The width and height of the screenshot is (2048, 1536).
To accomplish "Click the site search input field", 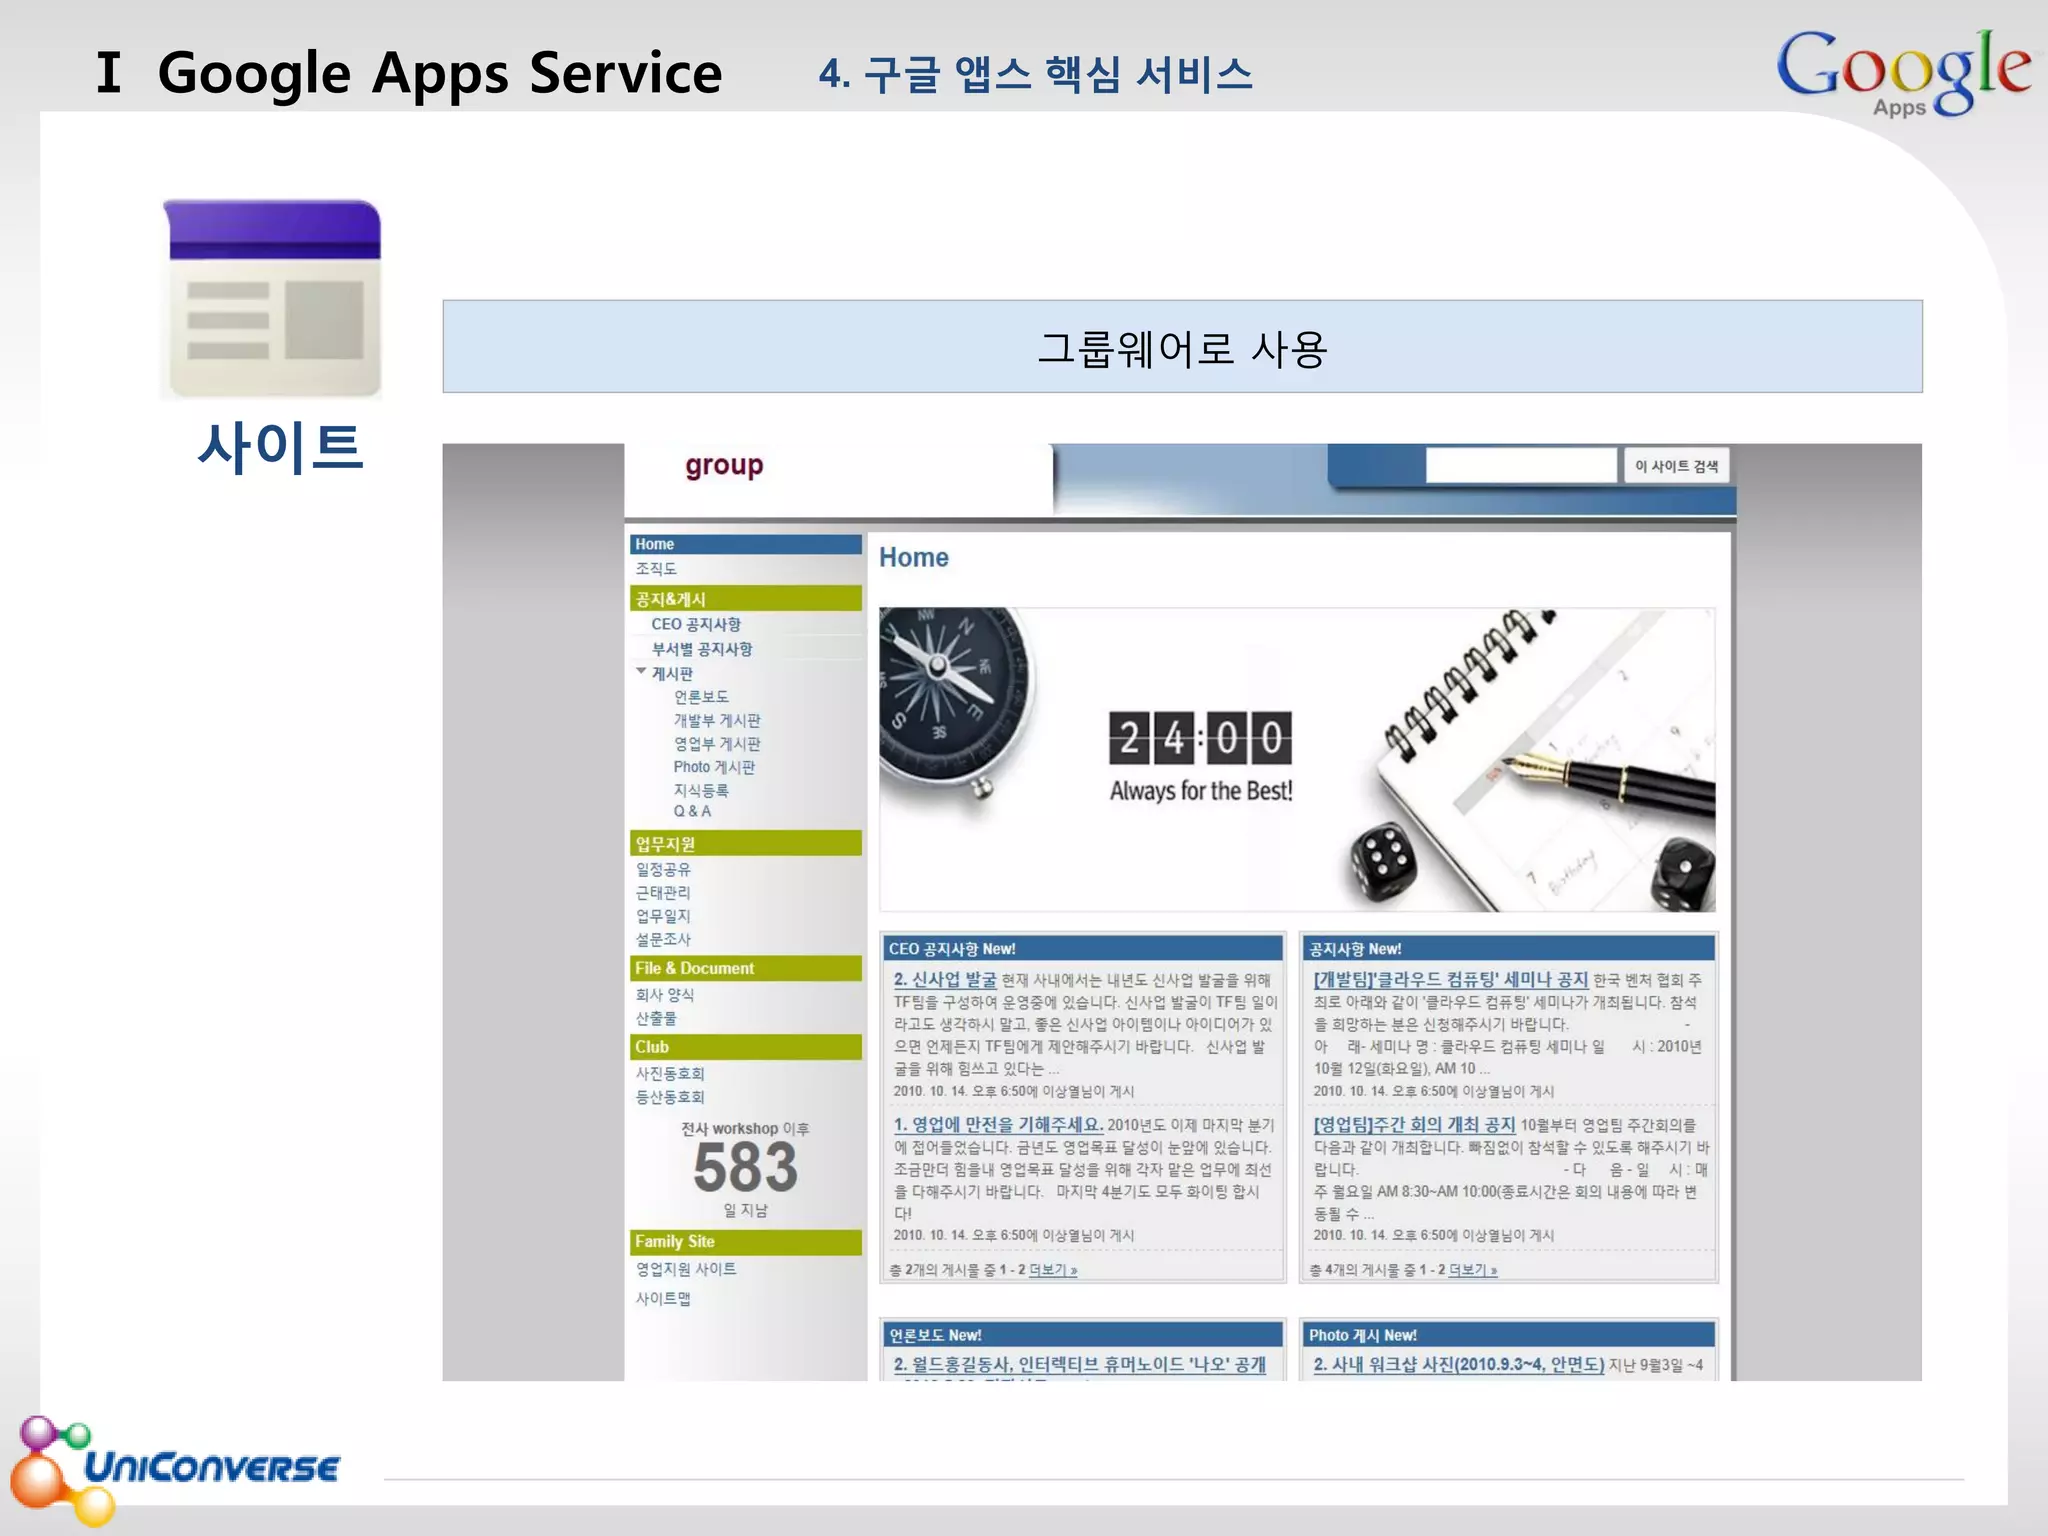I will coord(1520,465).
